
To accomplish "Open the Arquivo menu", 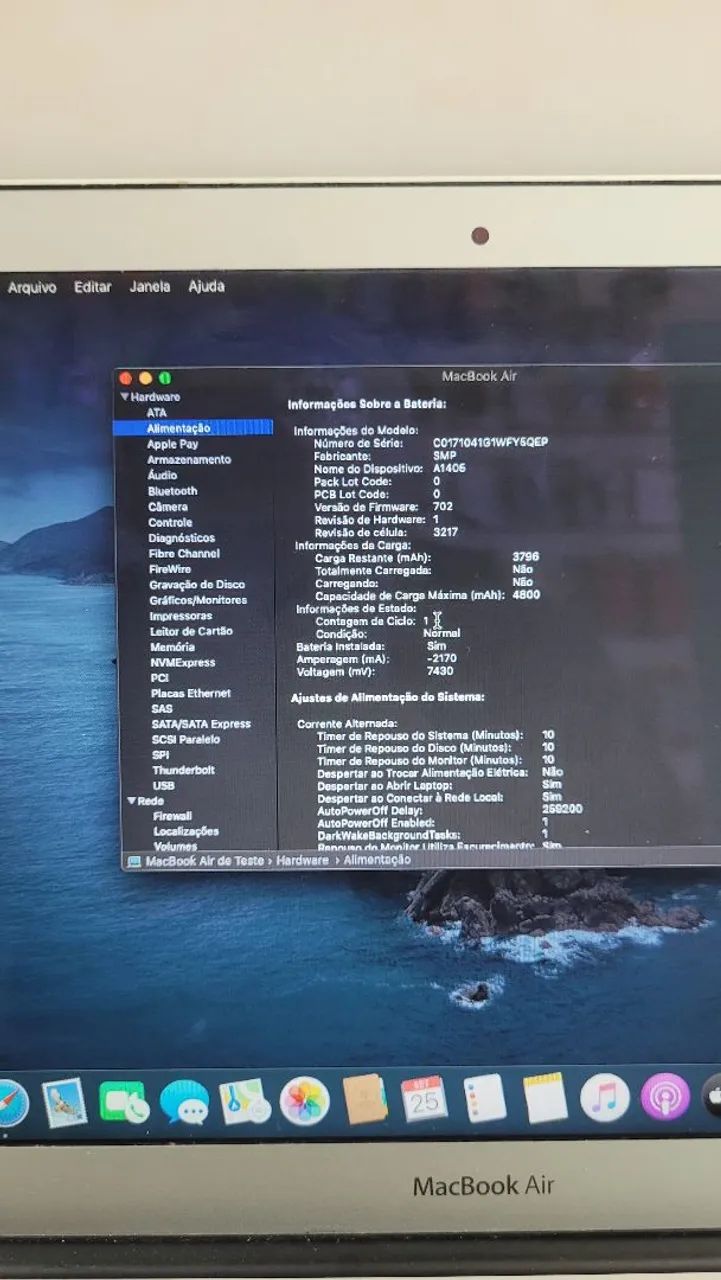I will click(32, 288).
